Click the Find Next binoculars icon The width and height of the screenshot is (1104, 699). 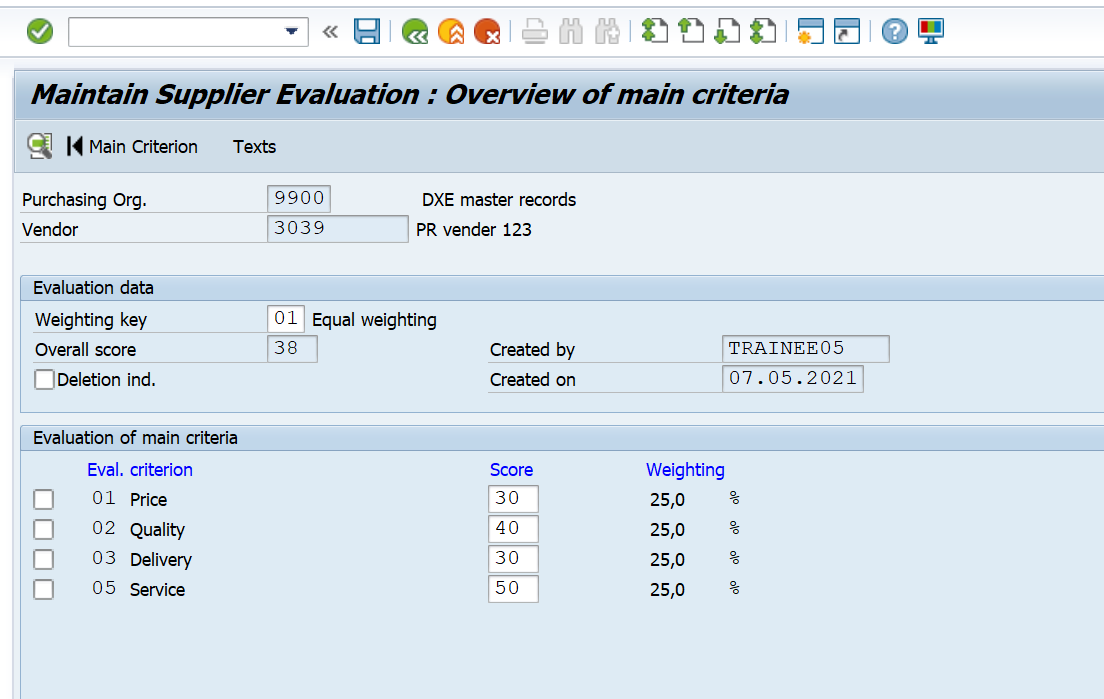(606, 32)
